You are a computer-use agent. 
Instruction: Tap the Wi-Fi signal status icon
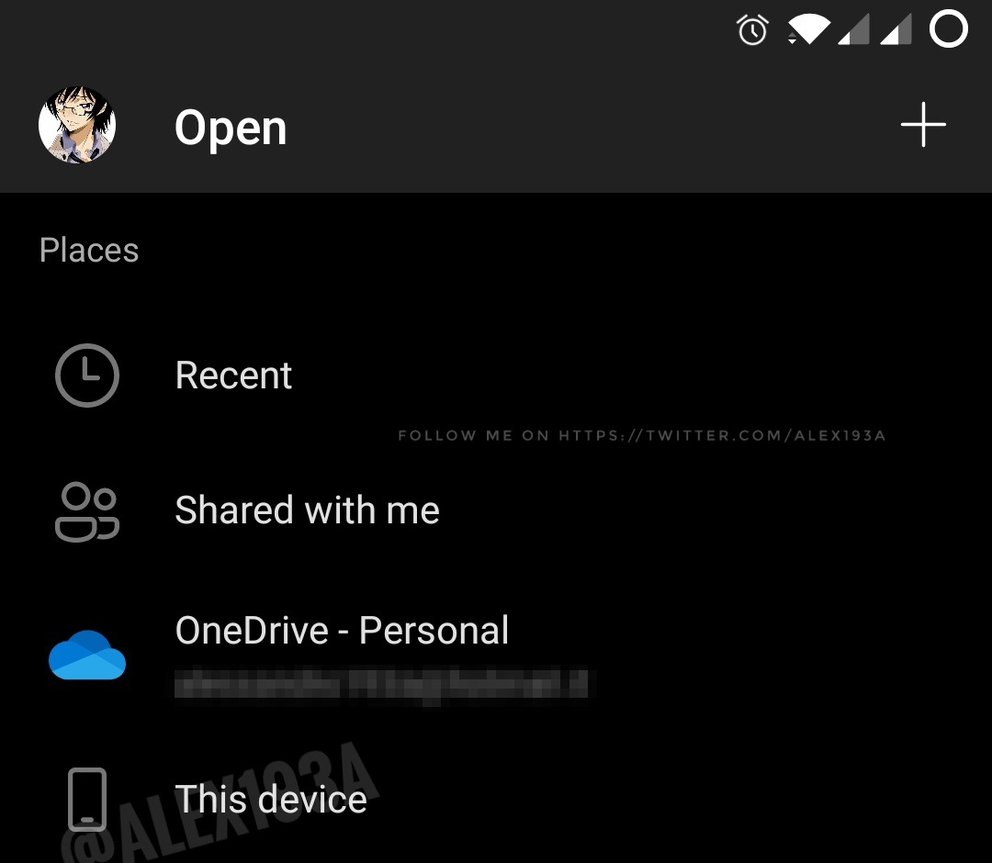tap(809, 30)
